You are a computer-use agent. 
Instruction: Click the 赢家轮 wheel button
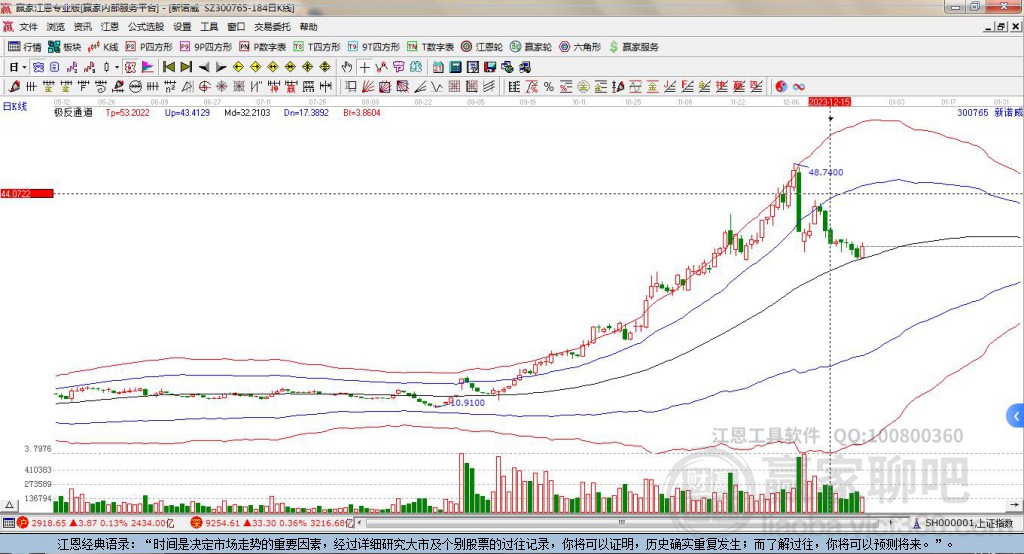[x=530, y=47]
